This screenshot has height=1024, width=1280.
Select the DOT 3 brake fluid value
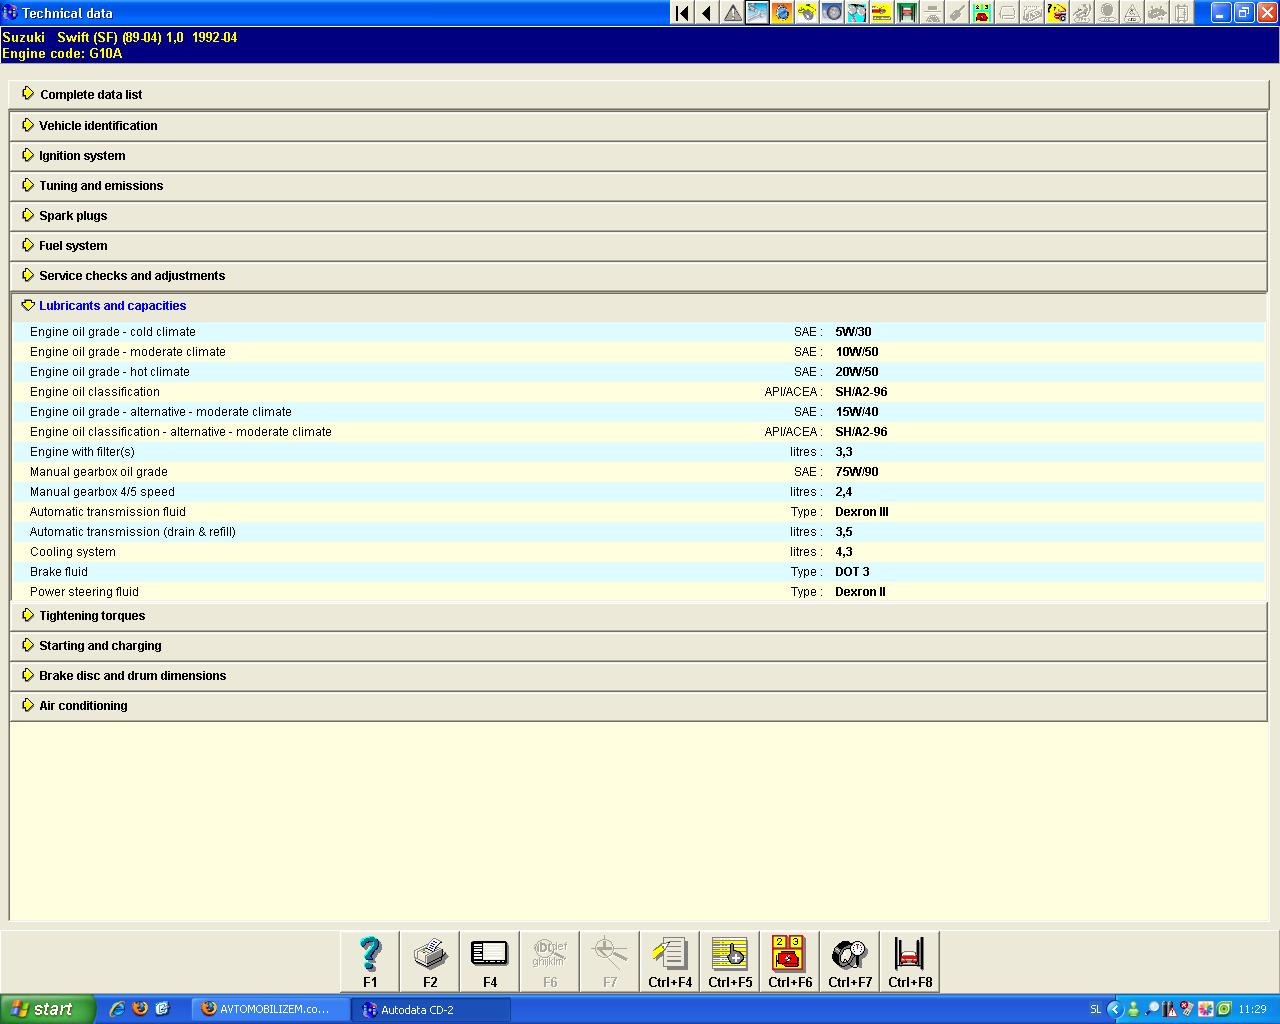click(852, 572)
